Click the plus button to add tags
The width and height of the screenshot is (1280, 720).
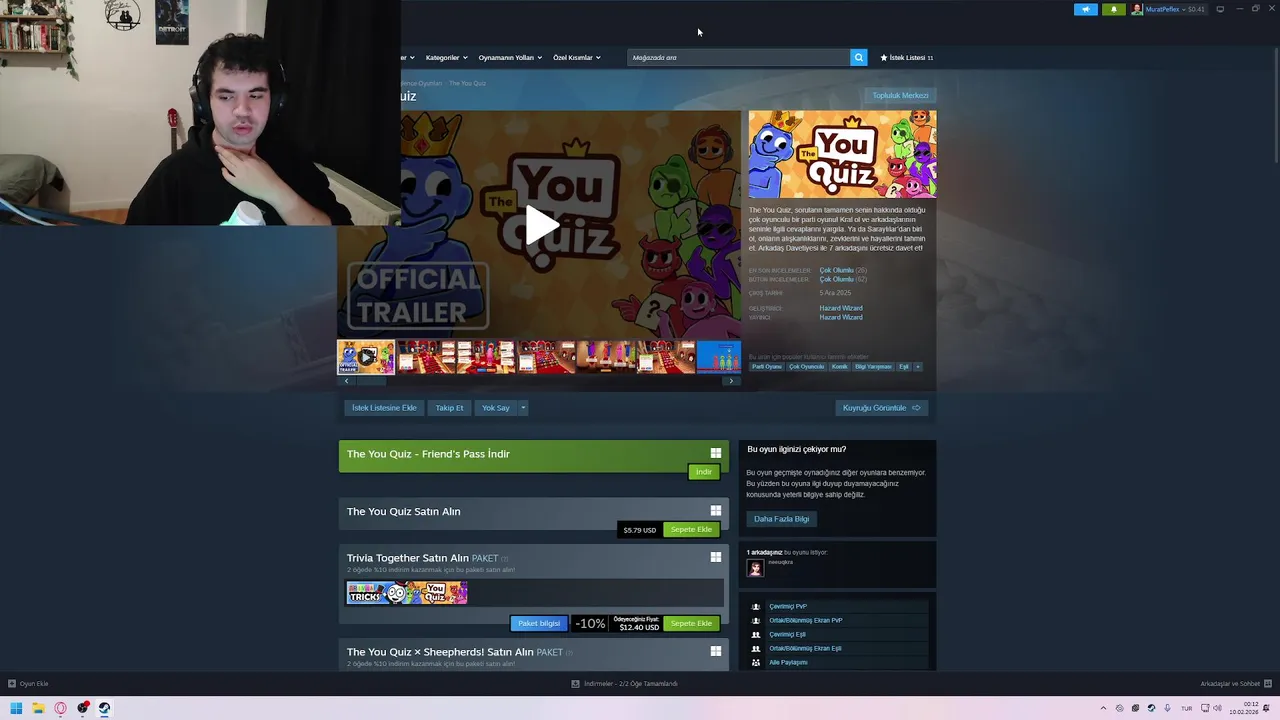click(918, 367)
